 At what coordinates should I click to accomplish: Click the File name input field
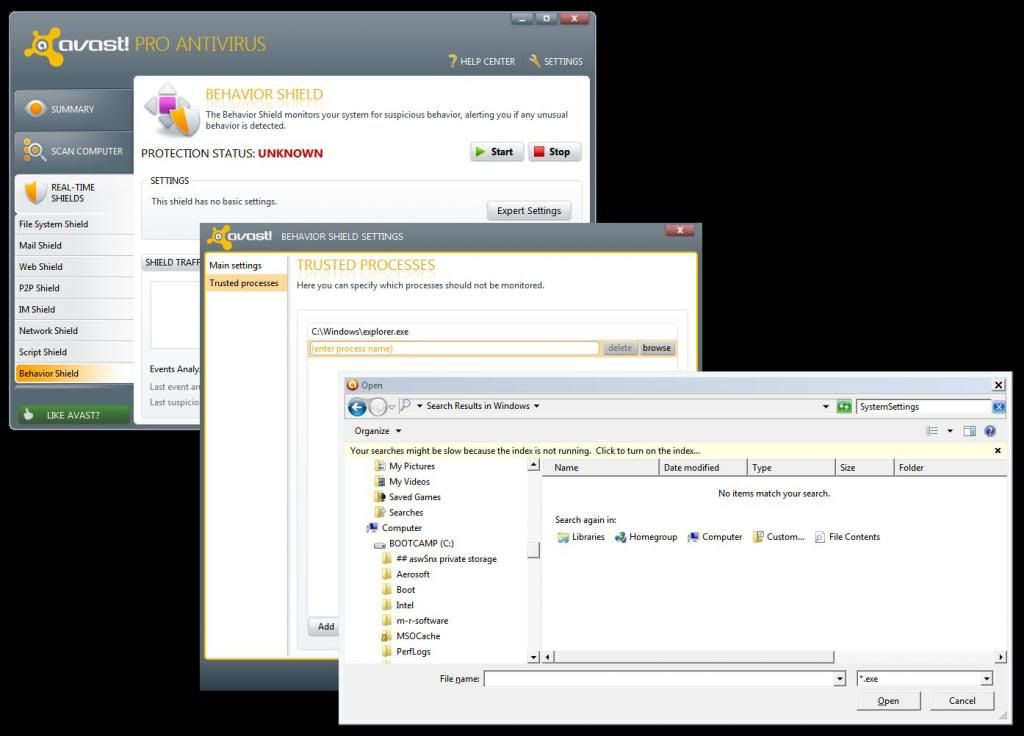pos(659,679)
